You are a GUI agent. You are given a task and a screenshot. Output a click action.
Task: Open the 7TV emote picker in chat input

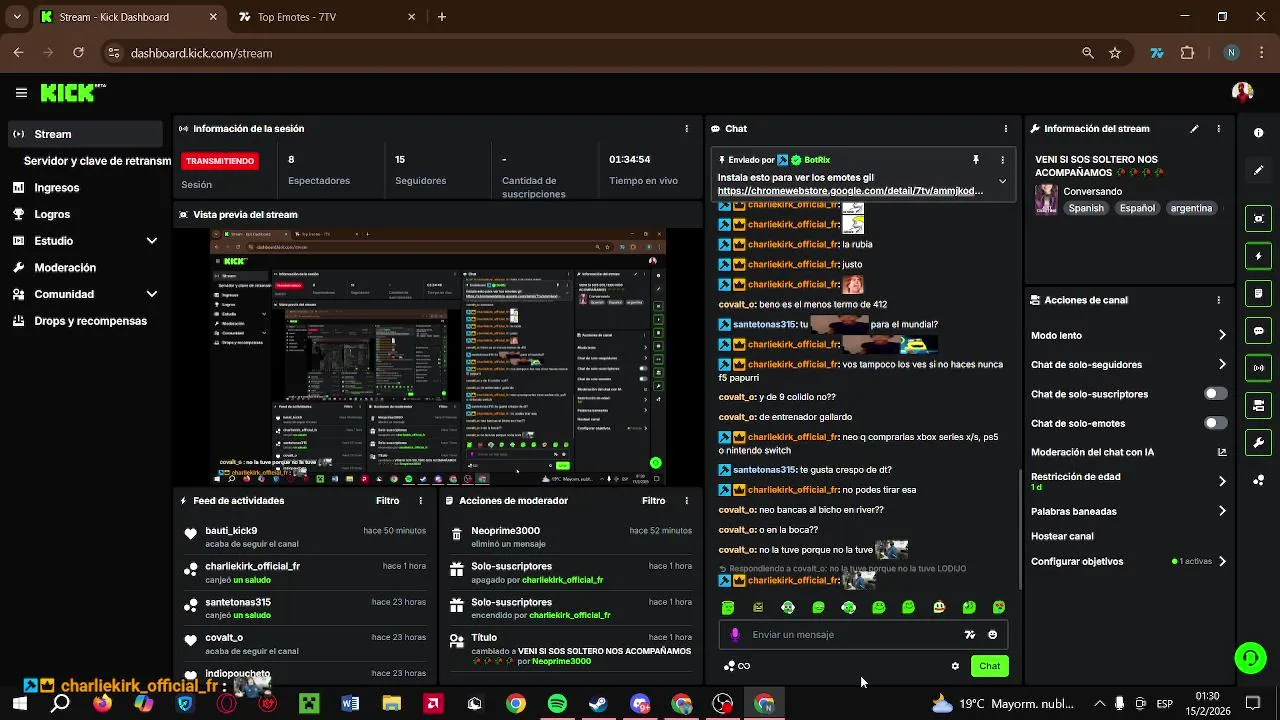coord(969,635)
